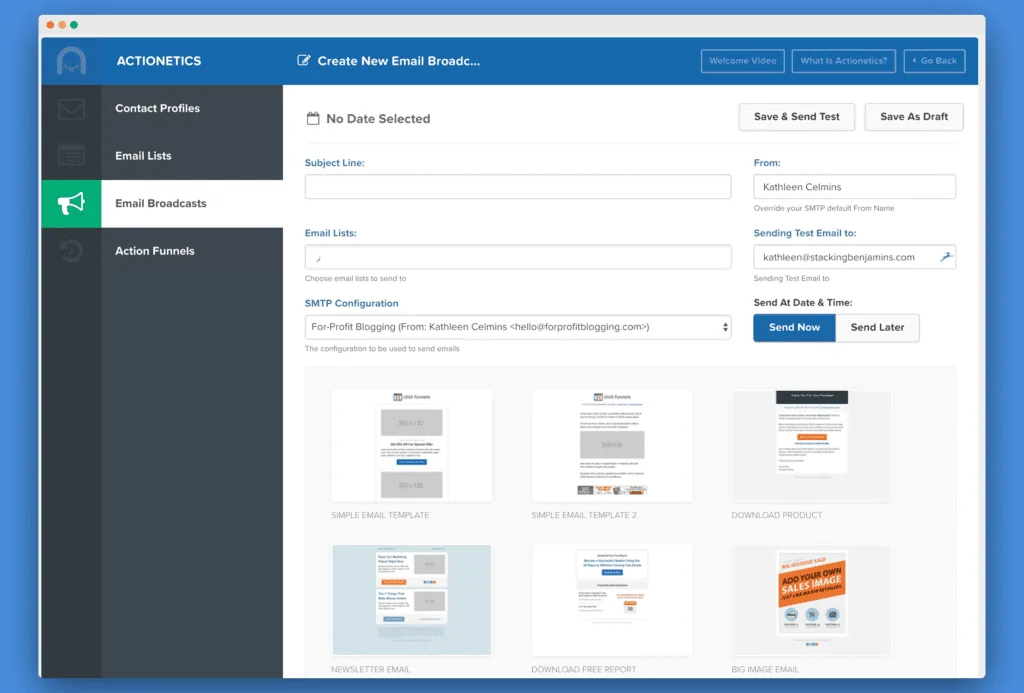Click the DOWNLOAD PRODUCT caption

(x=776, y=515)
